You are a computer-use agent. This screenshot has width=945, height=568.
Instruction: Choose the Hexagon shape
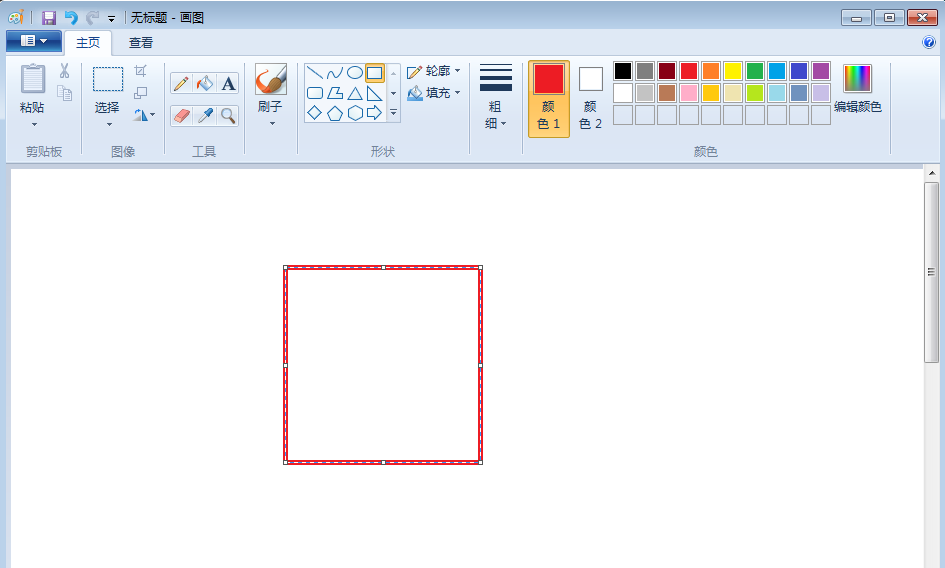coord(355,113)
